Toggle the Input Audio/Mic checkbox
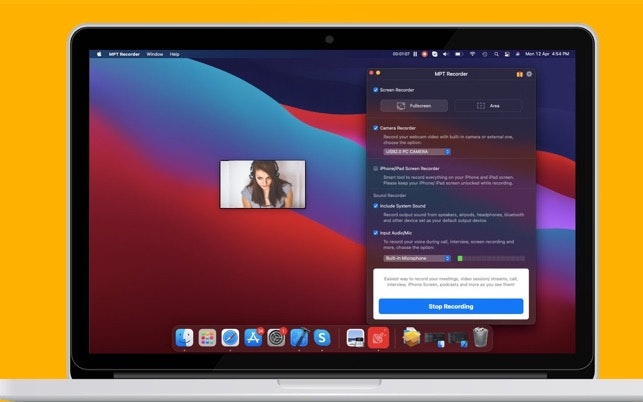This screenshot has width=643, height=402. [x=376, y=233]
